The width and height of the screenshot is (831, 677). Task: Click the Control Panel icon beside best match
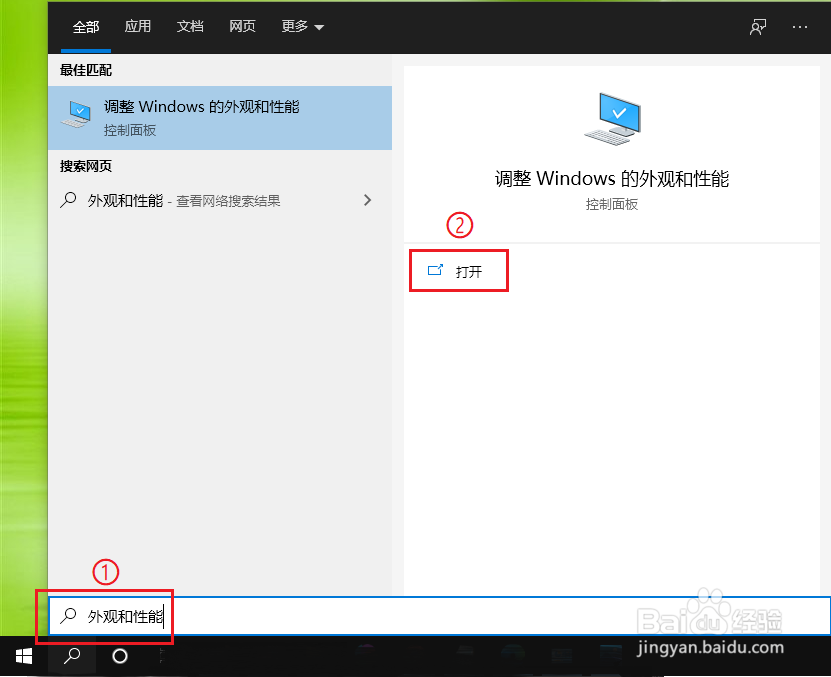click(x=76, y=113)
